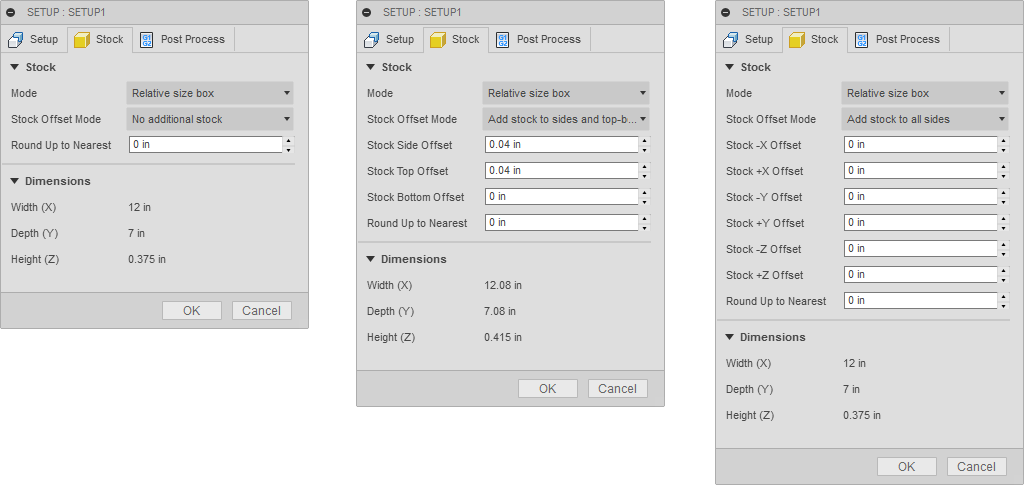
Task: Collapse the left SETUP1 dialog via minus icon
Action: (10, 12)
